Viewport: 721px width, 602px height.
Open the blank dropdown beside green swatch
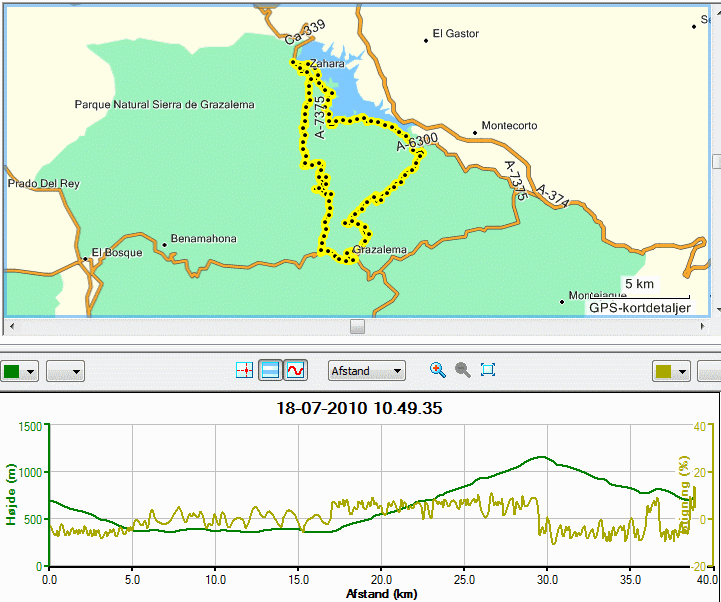tap(65, 371)
